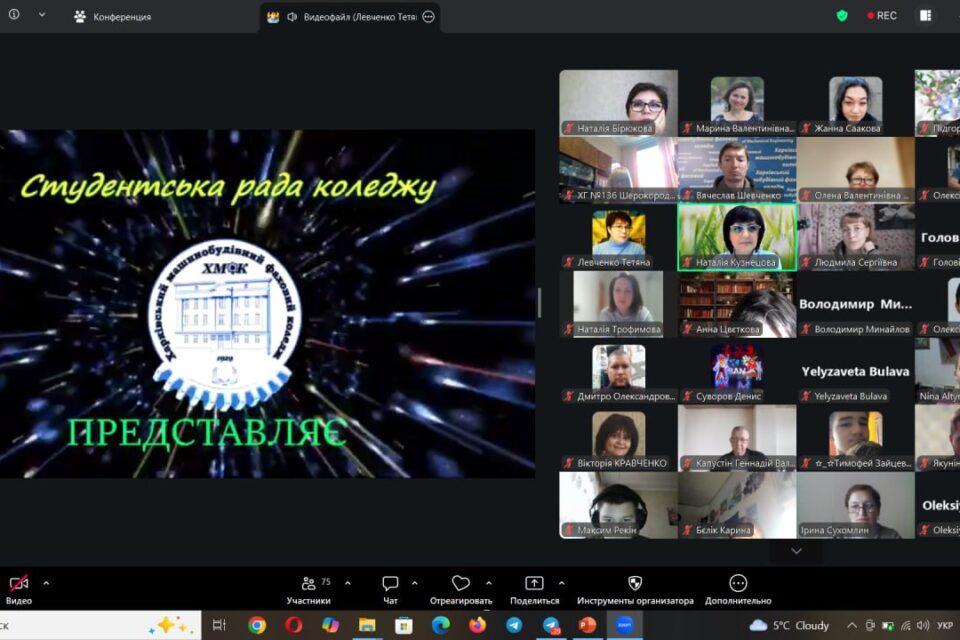Open Windows Task View
960x640 pixels.
coord(219,625)
